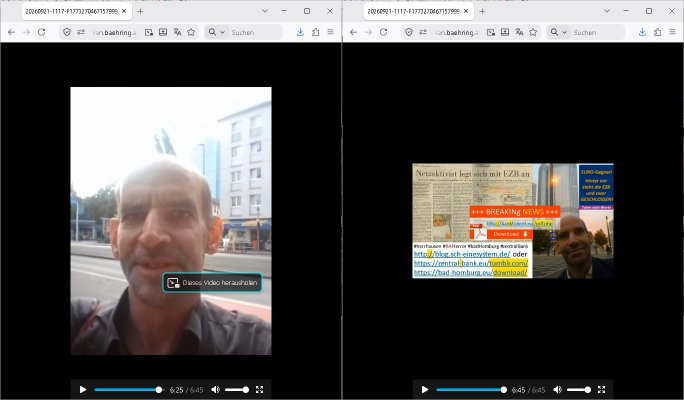This screenshot has width=684, height=400.
Task: Click 'Dieses Video herausholen' picture-in-picture button
Action: click(212, 283)
